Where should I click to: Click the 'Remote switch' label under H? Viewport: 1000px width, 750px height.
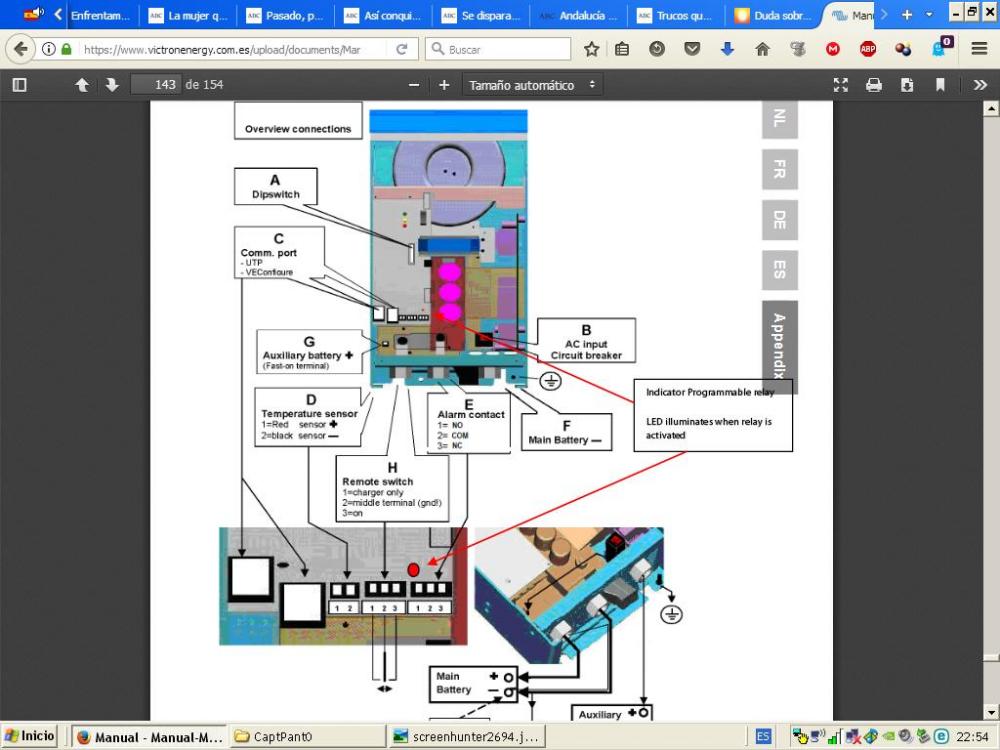point(378,482)
